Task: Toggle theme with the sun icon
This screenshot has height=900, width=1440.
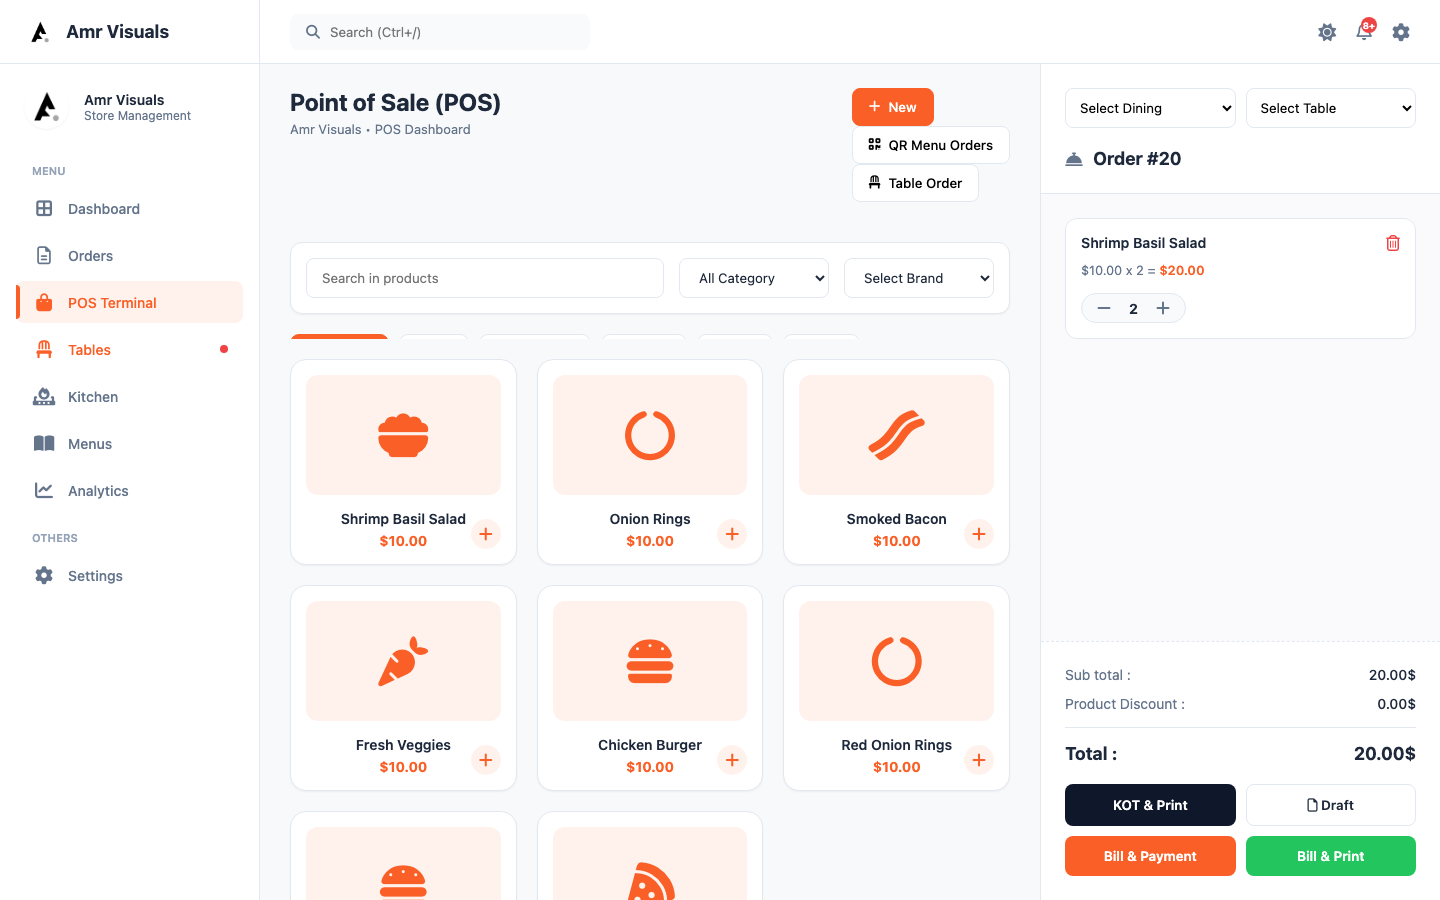Action: coord(1327,32)
